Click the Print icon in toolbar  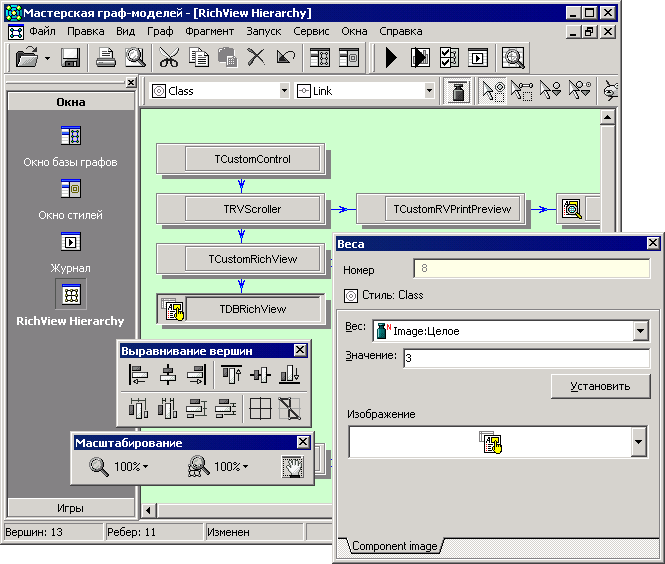(105, 58)
